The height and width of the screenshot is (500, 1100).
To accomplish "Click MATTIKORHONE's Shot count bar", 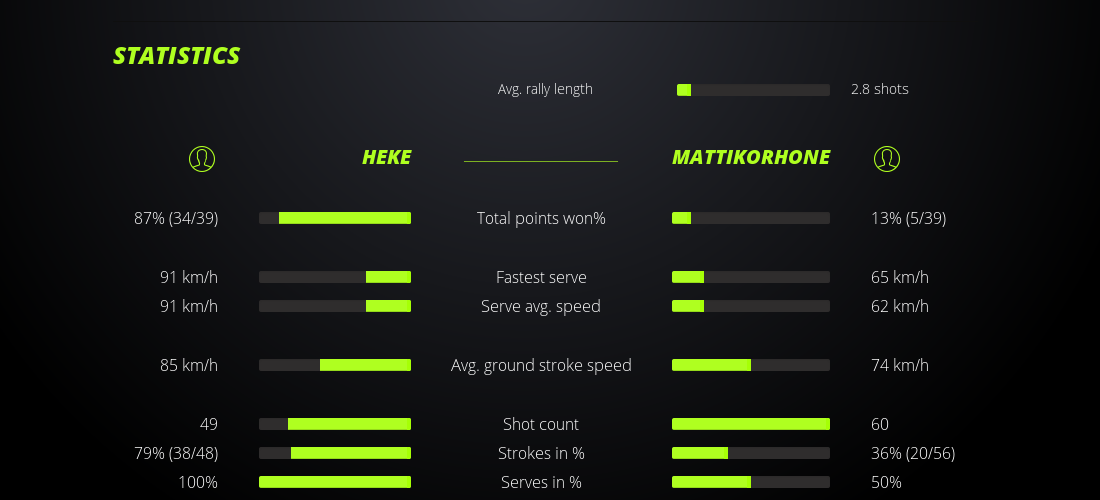I will point(751,424).
